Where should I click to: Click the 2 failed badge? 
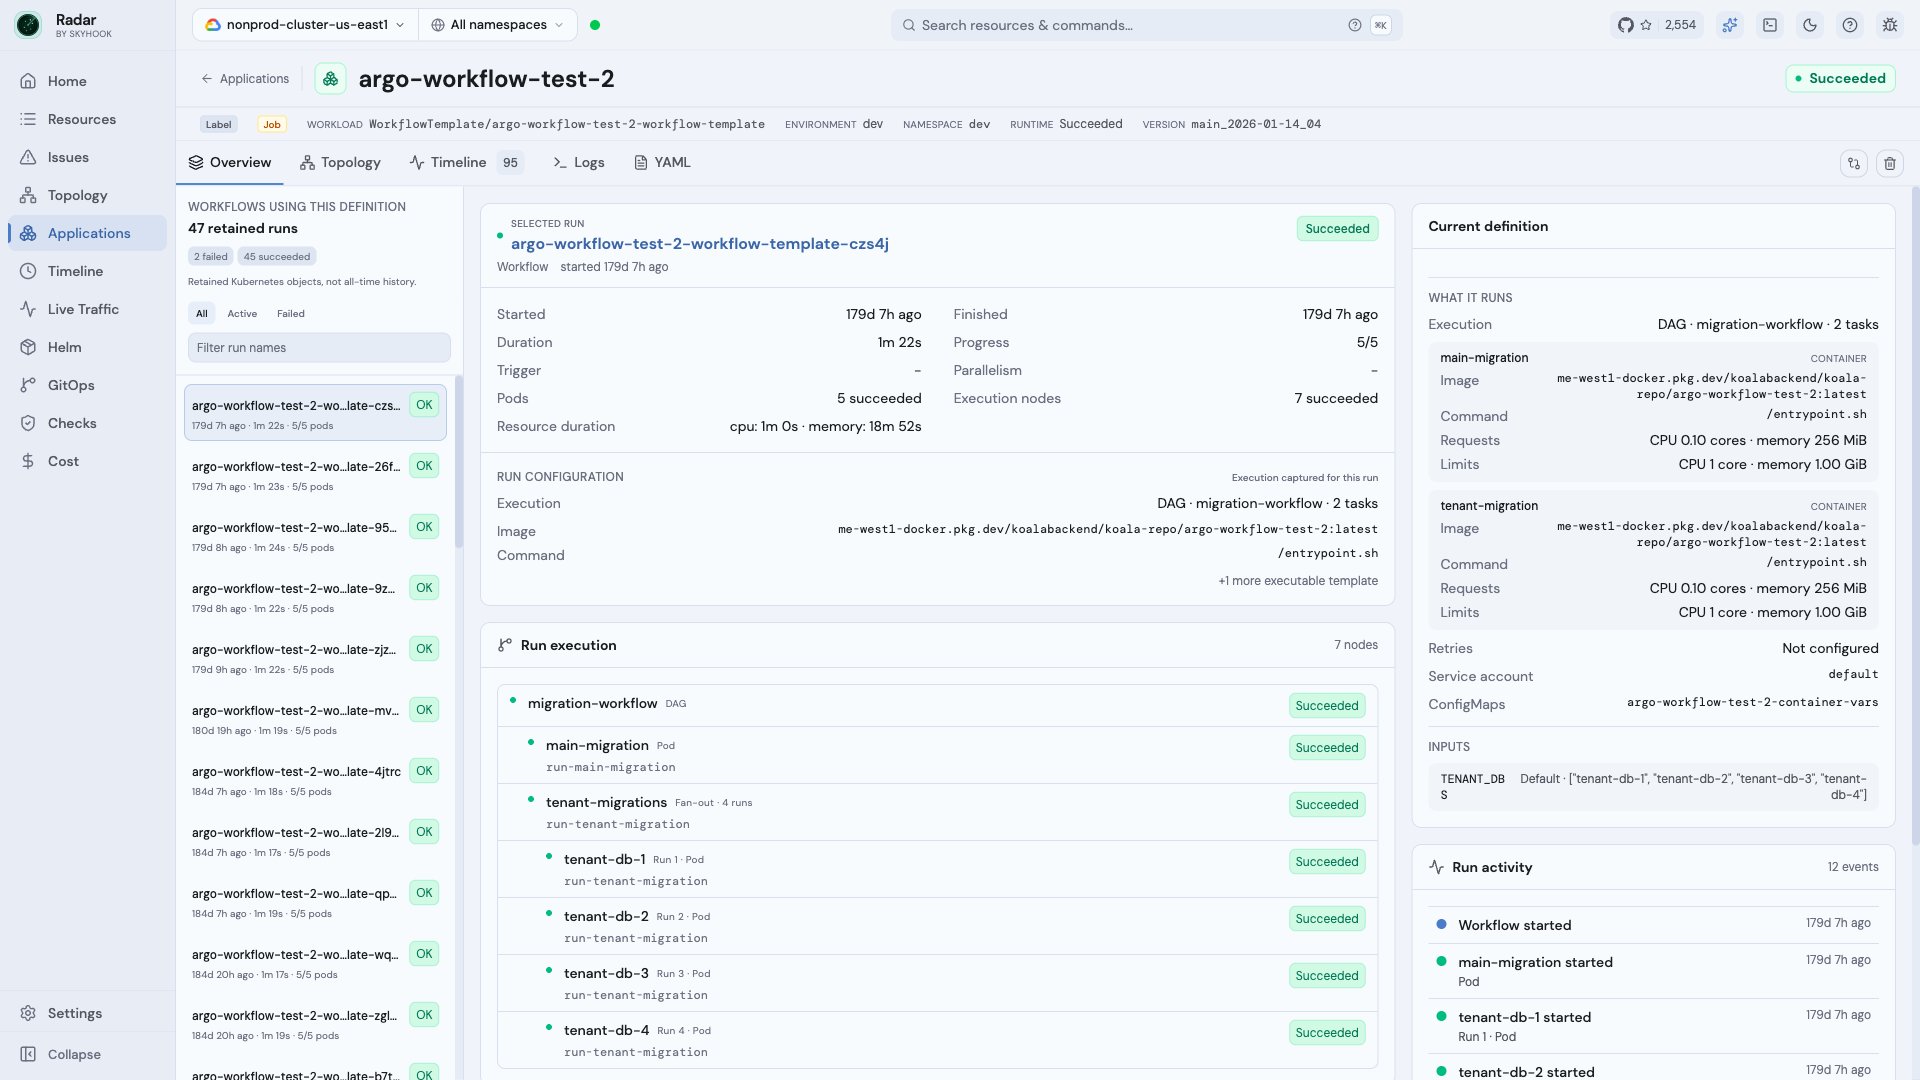pos(210,257)
